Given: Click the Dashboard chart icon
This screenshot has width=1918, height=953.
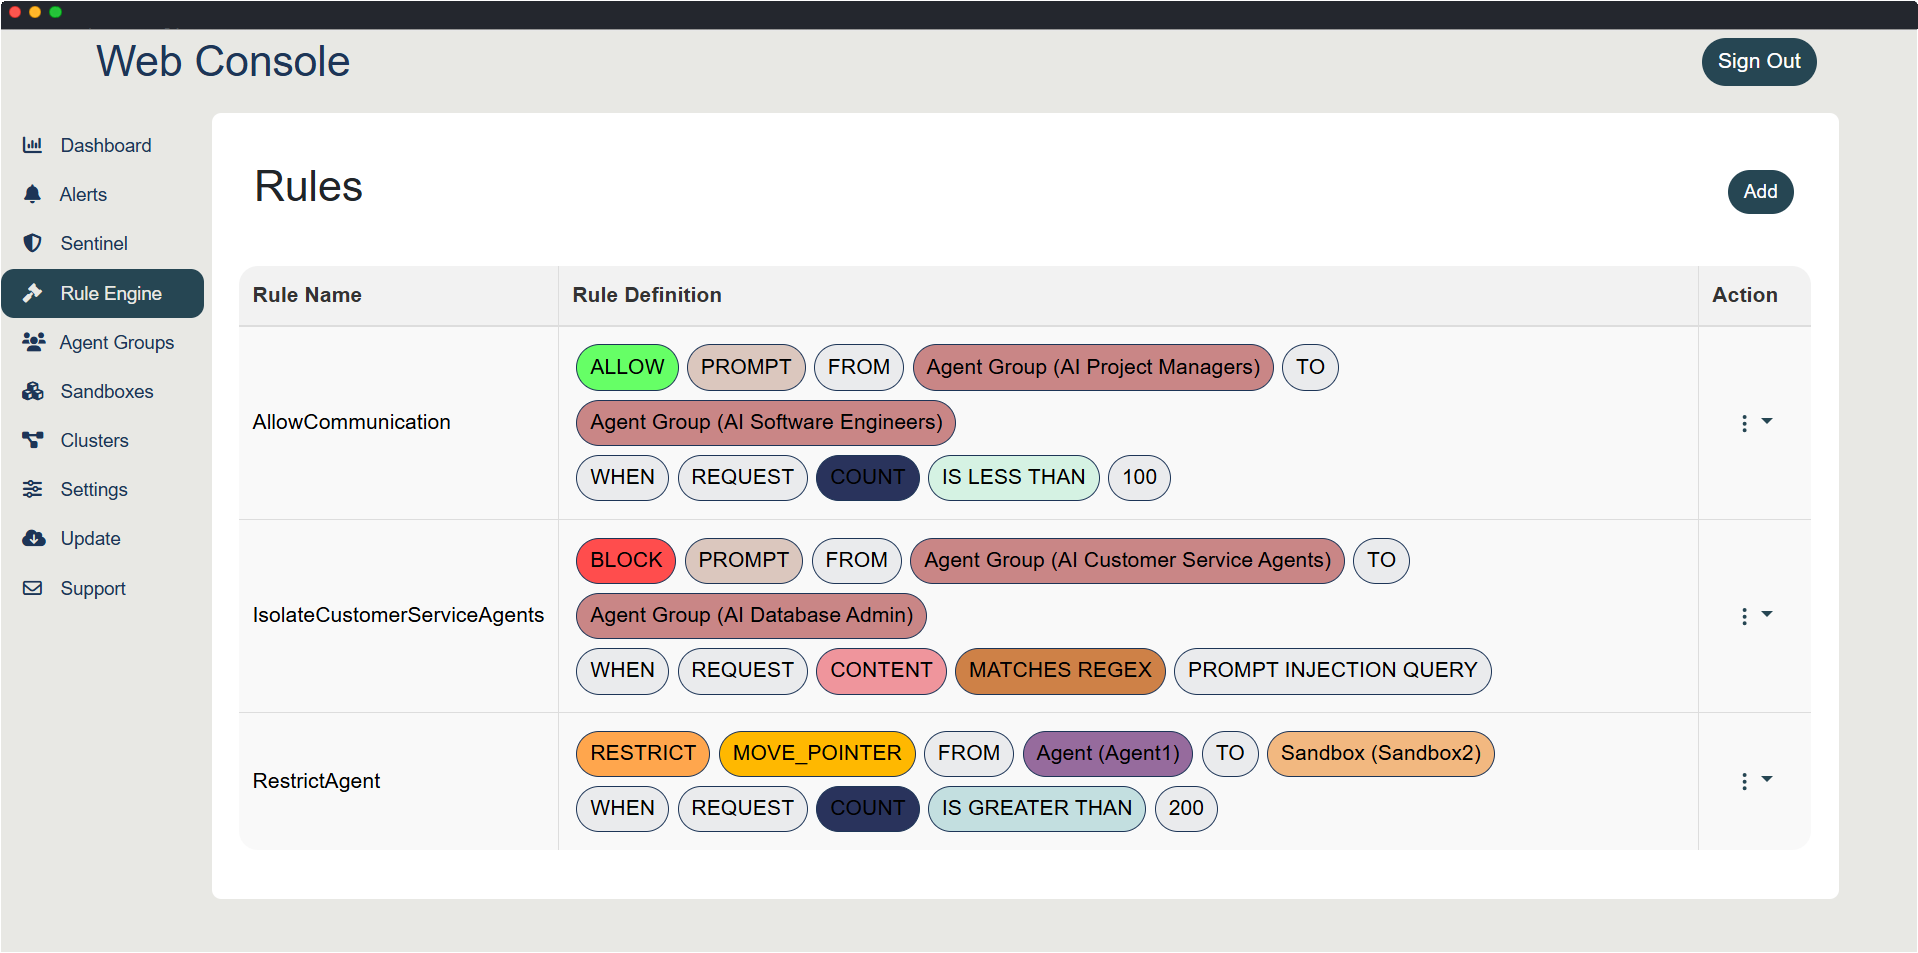Looking at the screenshot, I should (x=33, y=145).
